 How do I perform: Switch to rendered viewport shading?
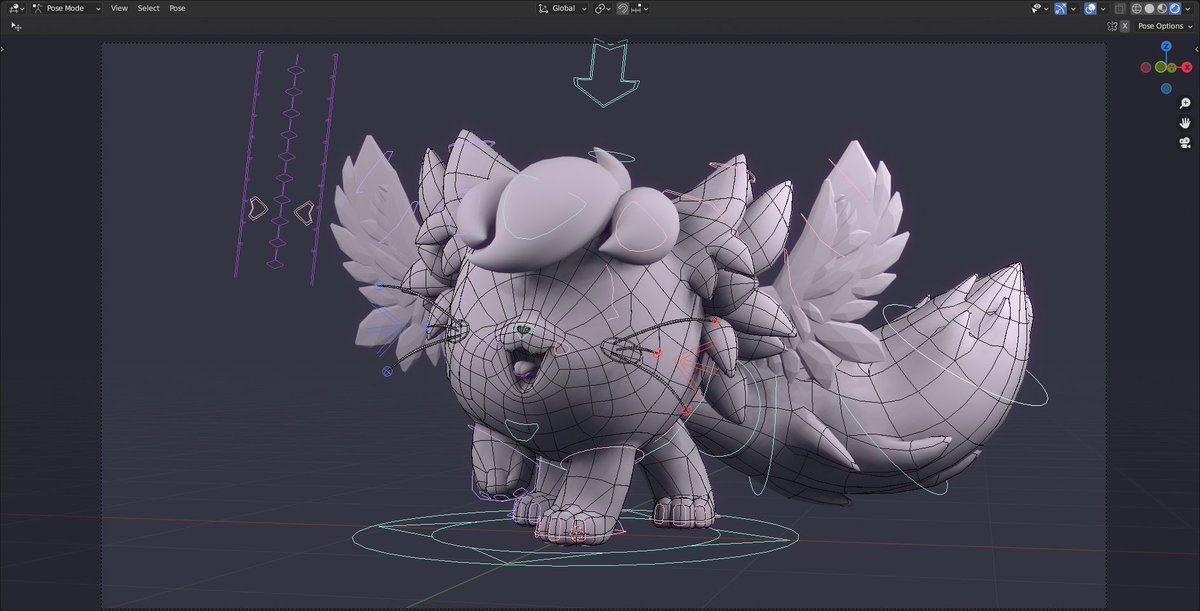pyautogui.click(x=1175, y=8)
